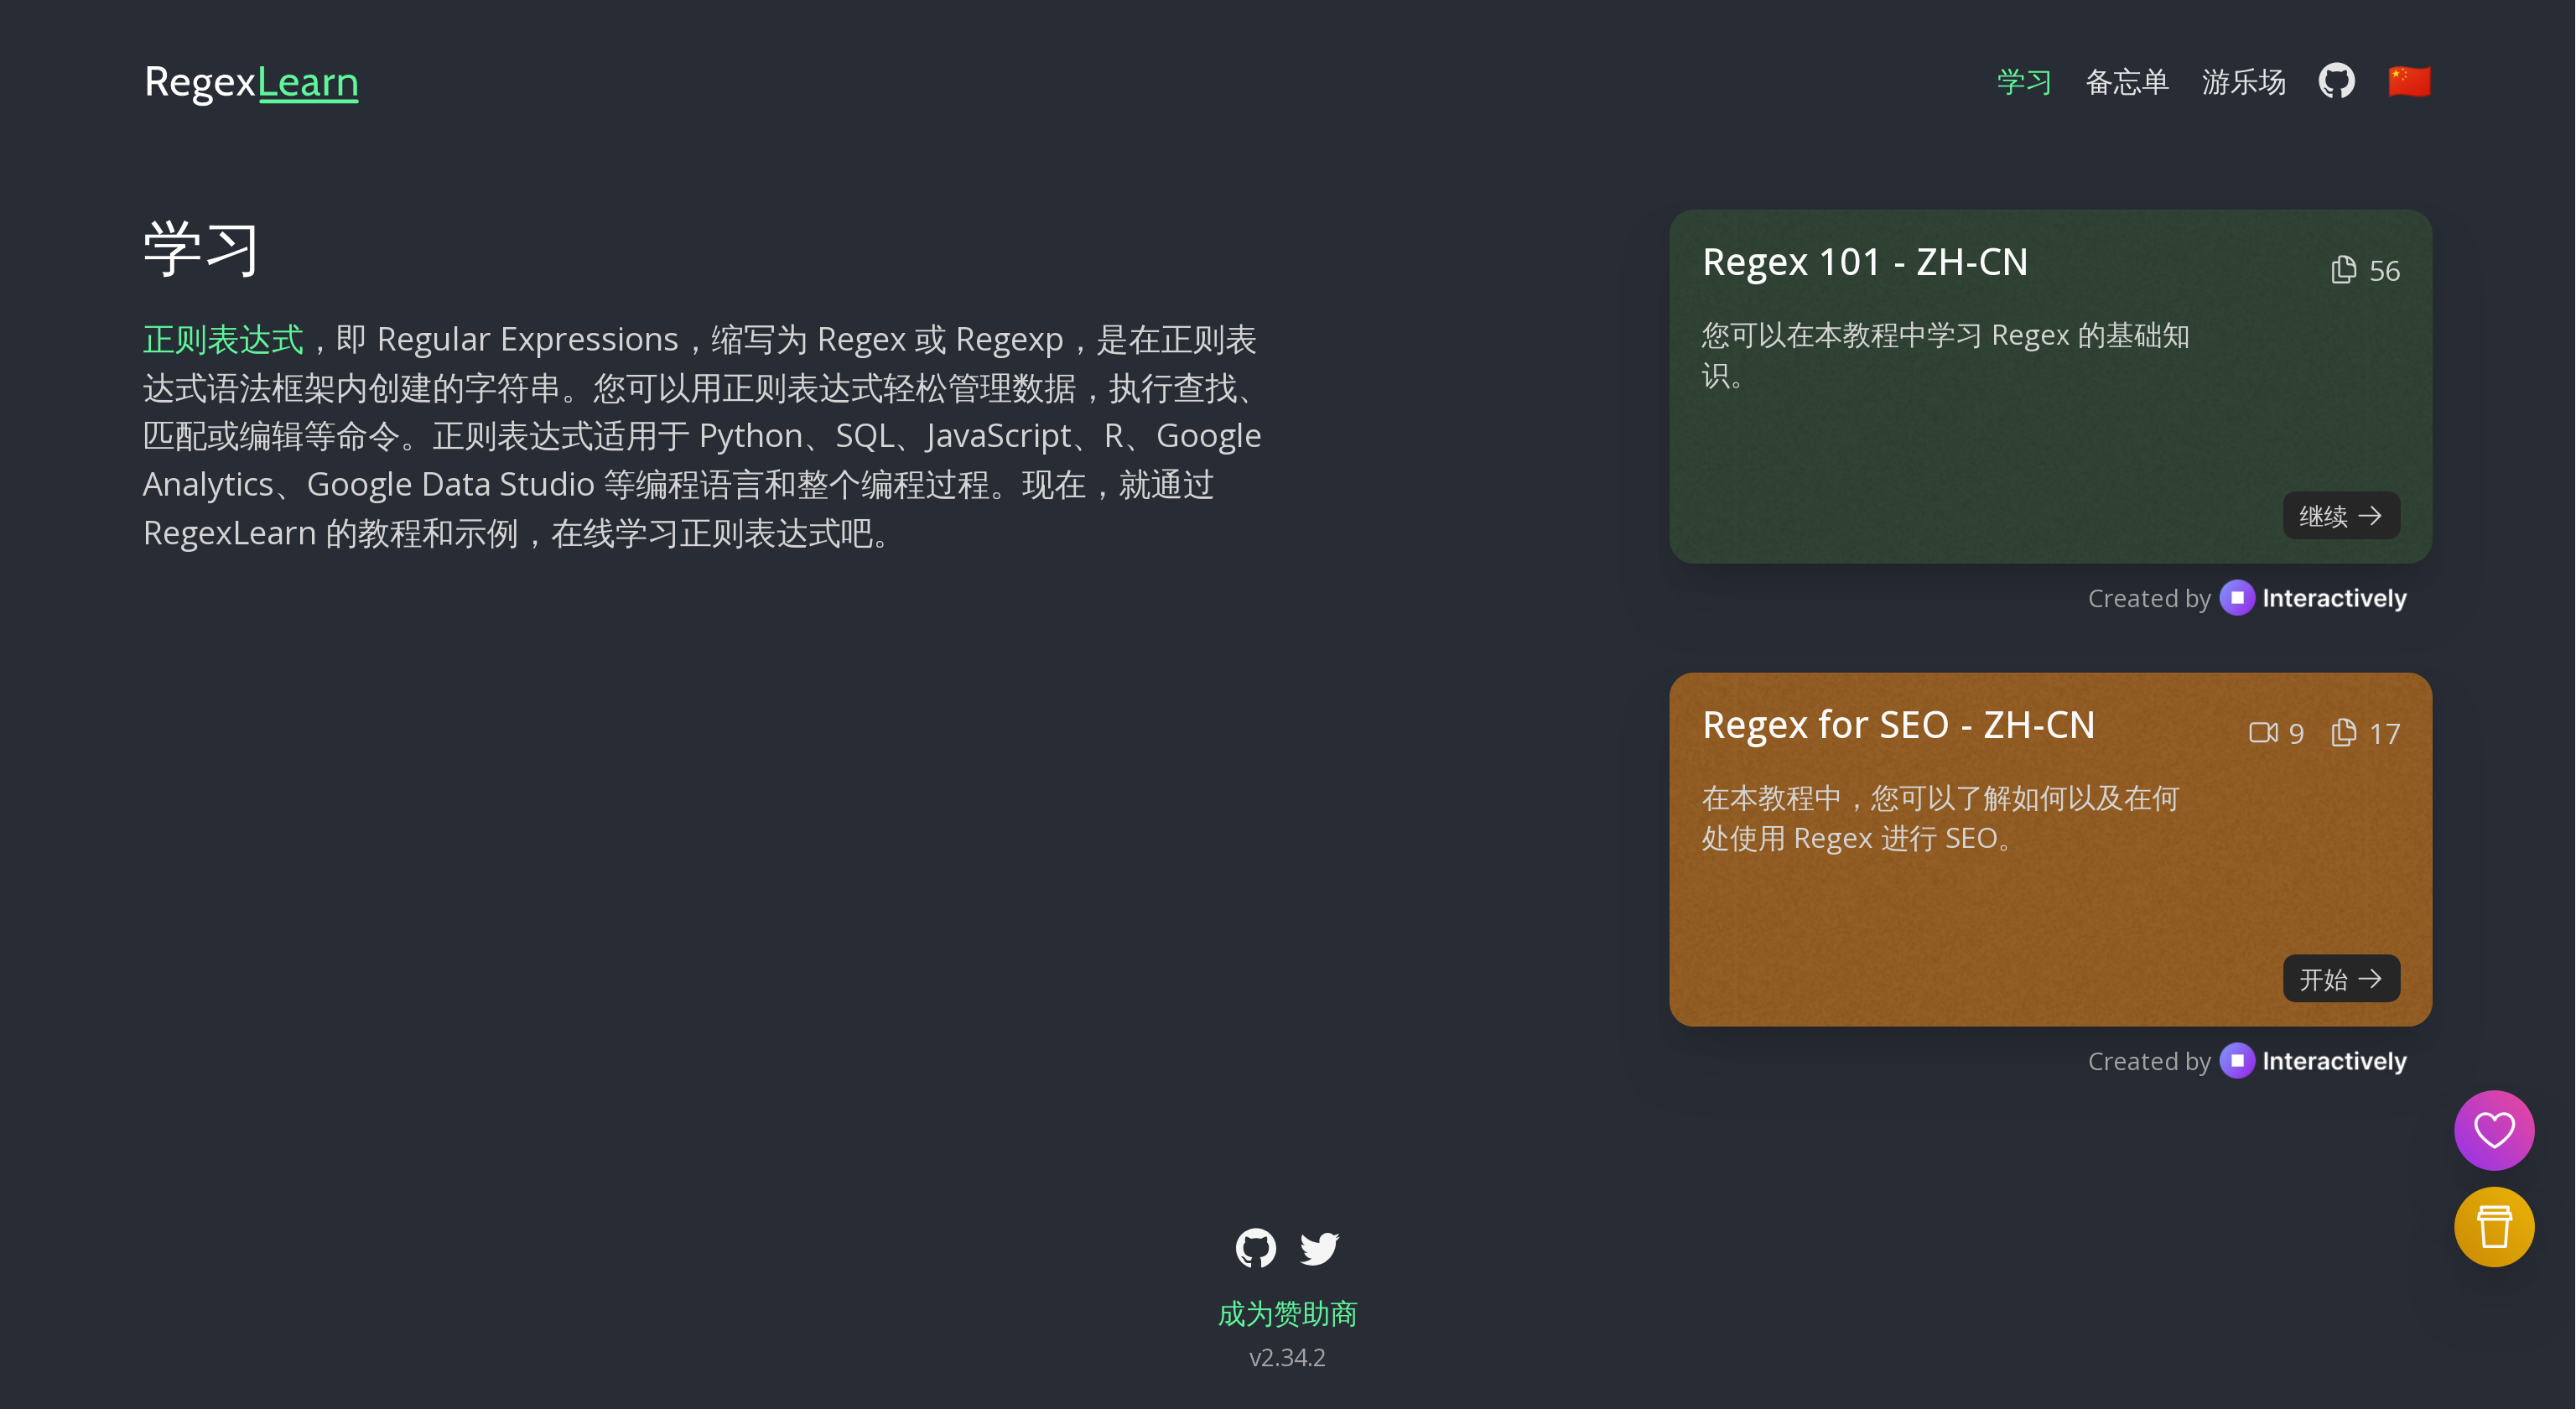This screenshot has height=1409, width=2576.
Task: Click the purple heart sponsor button
Action: pyautogui.click(x=2493, y=1130)
